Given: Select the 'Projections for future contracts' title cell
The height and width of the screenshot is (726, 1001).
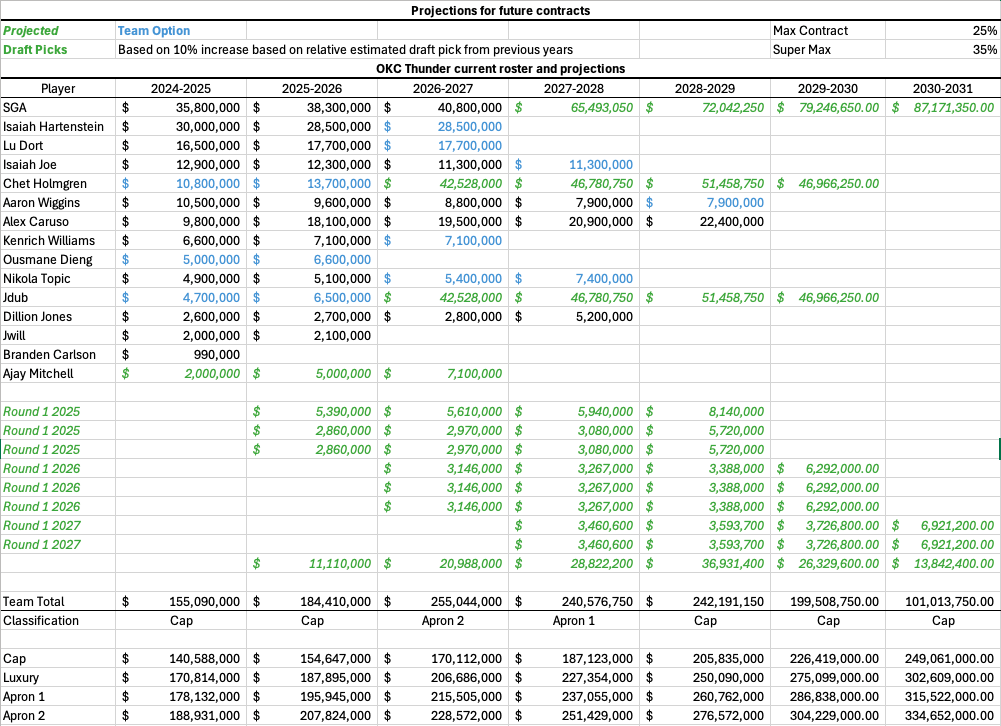Looking at the screenshot, I should point(500,11).
